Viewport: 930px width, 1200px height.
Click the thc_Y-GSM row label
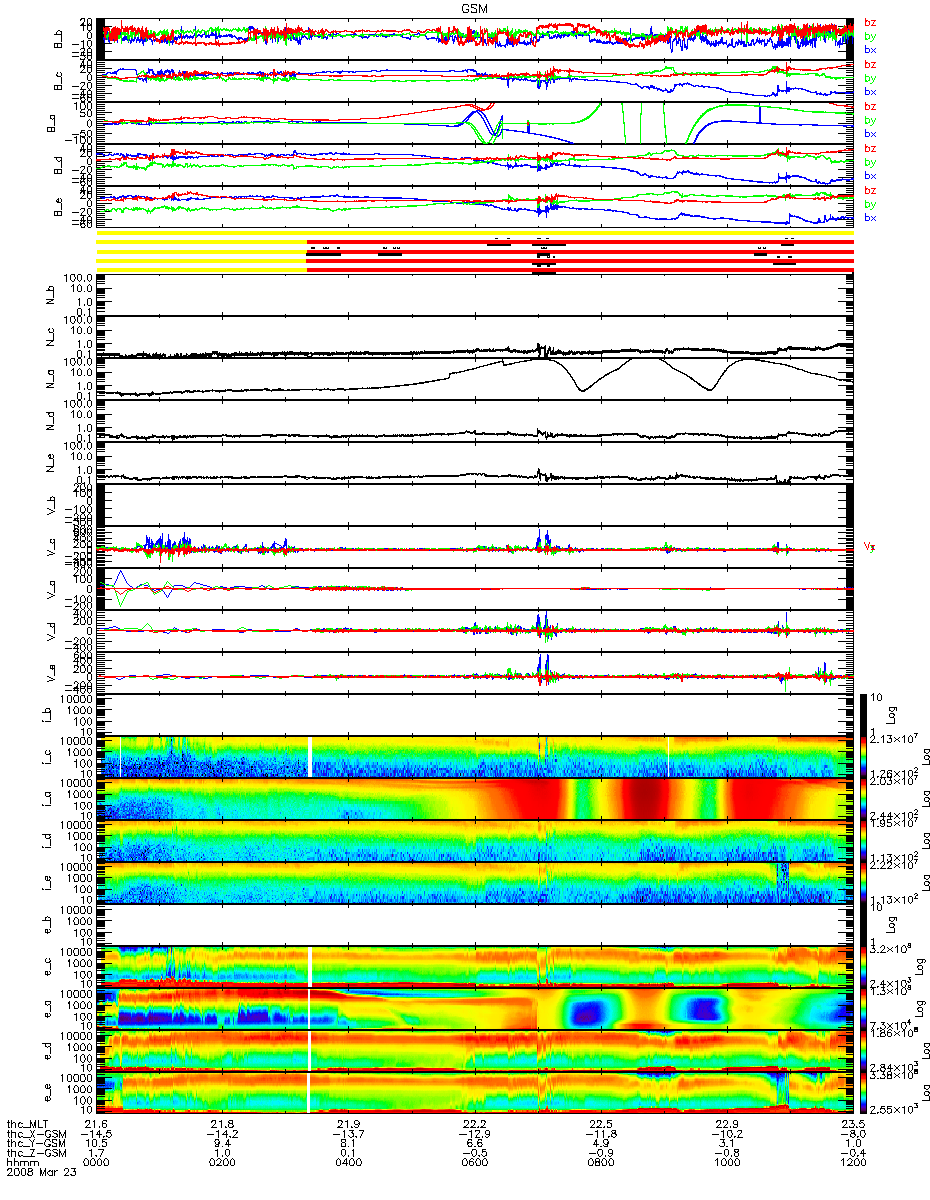(x=36, y=1146)
